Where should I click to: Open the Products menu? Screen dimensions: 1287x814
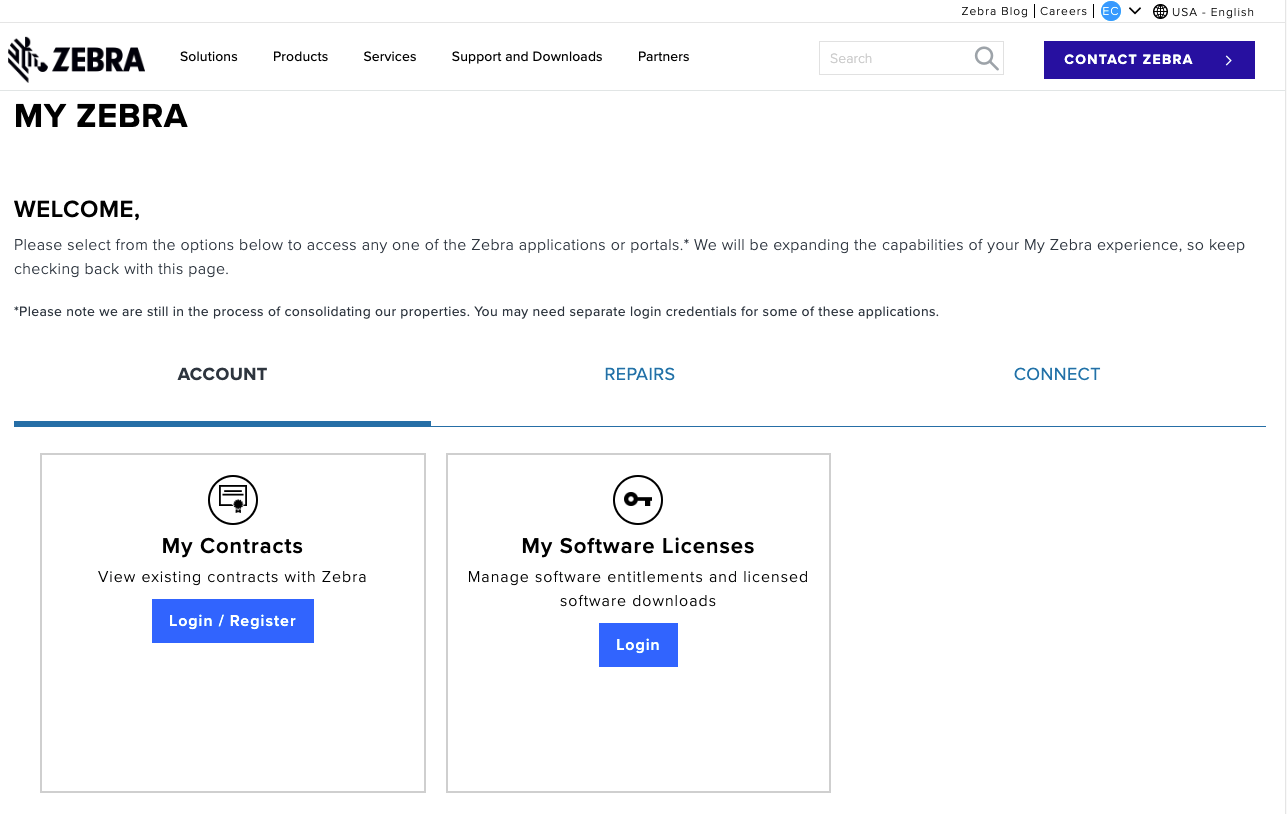click(x=300, y=57)
